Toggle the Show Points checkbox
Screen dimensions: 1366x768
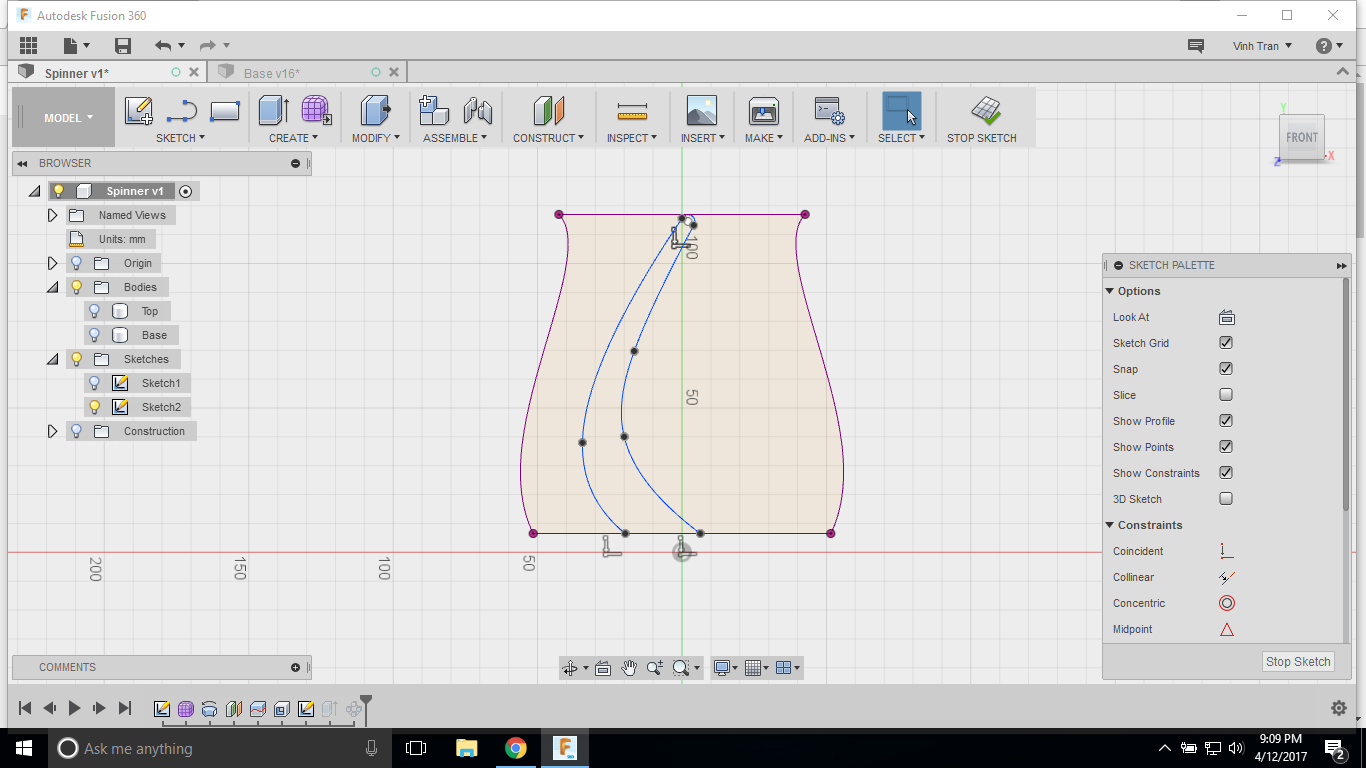pyautogui.click(x=1226, y=447)
